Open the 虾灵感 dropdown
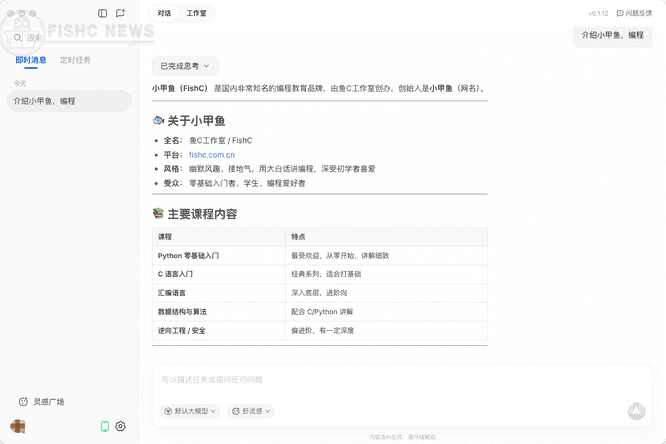Image resolution: width=666 pixels, height=444 pixels. pyautogui.click(x=250, y=411)
